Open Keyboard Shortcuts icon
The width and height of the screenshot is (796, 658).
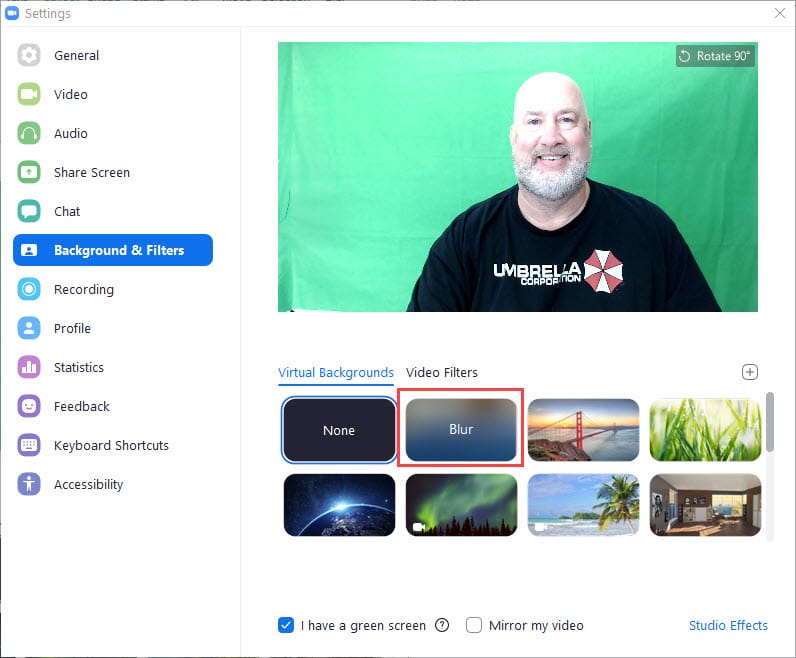tap(29, 446)
